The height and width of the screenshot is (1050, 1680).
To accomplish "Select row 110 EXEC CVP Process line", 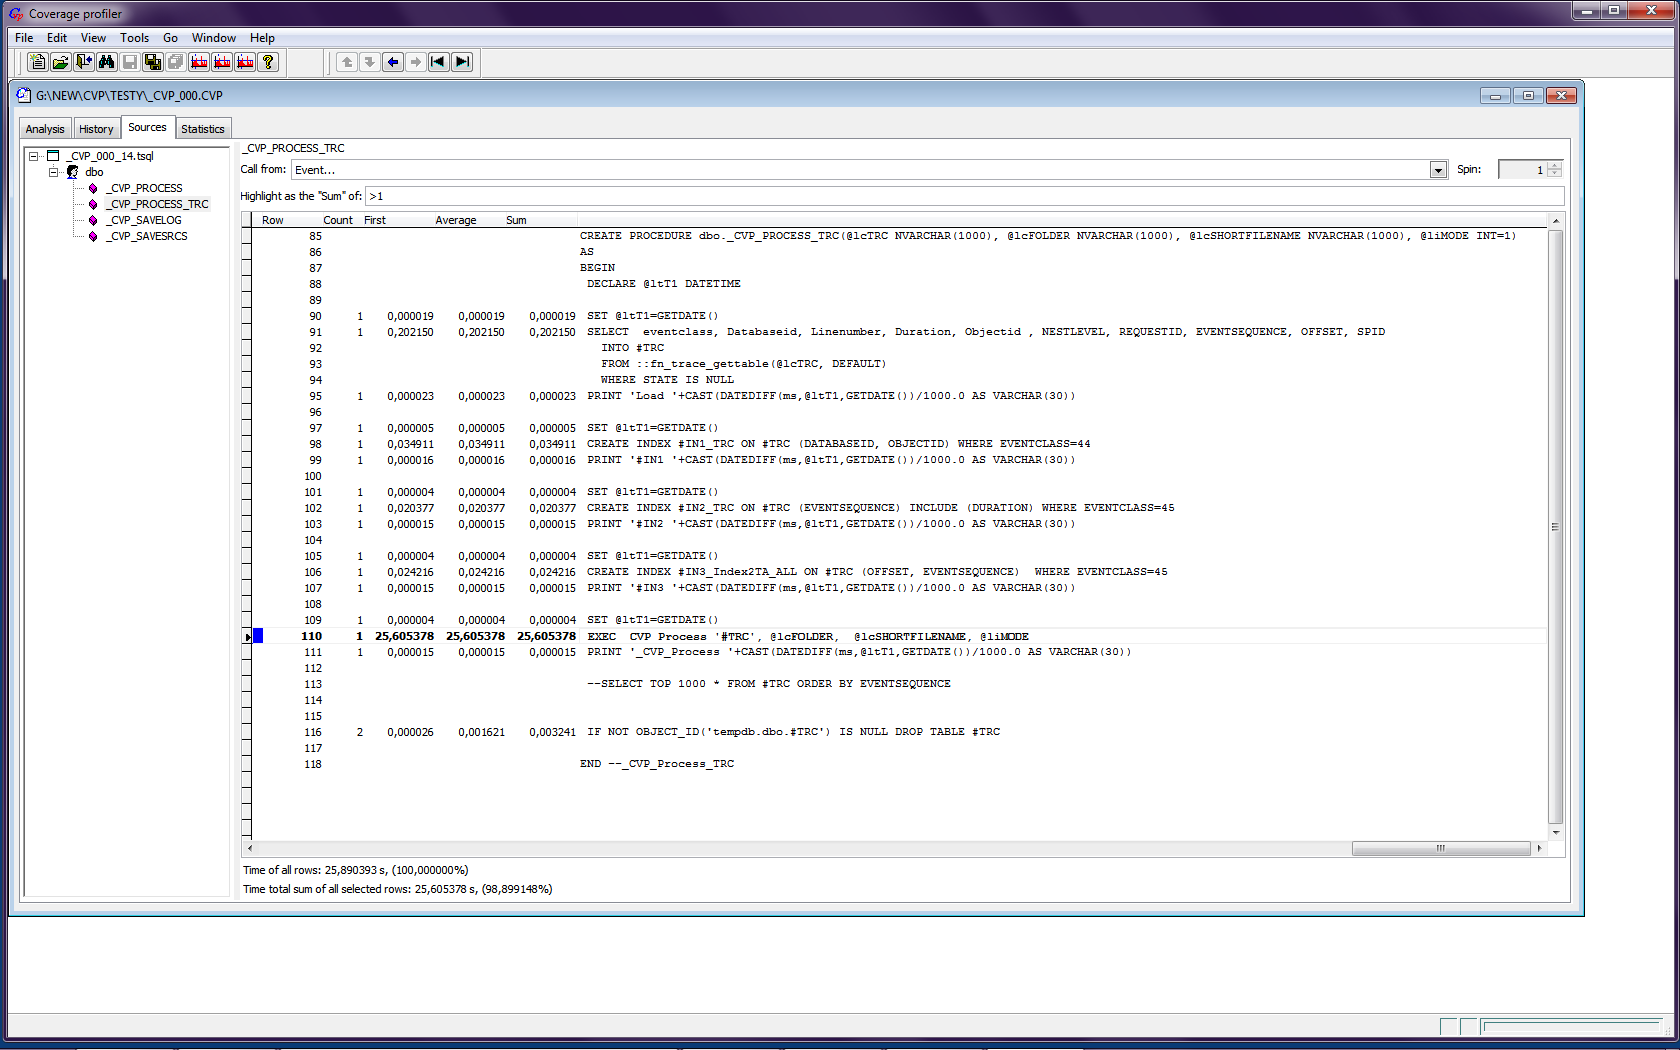I will (x=898, y=636).
